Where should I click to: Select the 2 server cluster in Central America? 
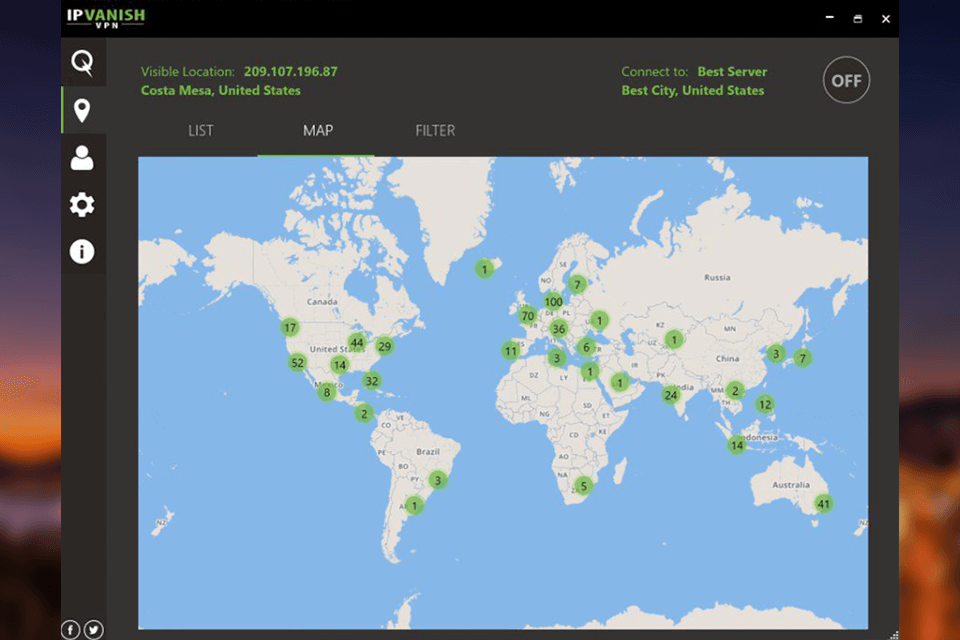point(364,413)
